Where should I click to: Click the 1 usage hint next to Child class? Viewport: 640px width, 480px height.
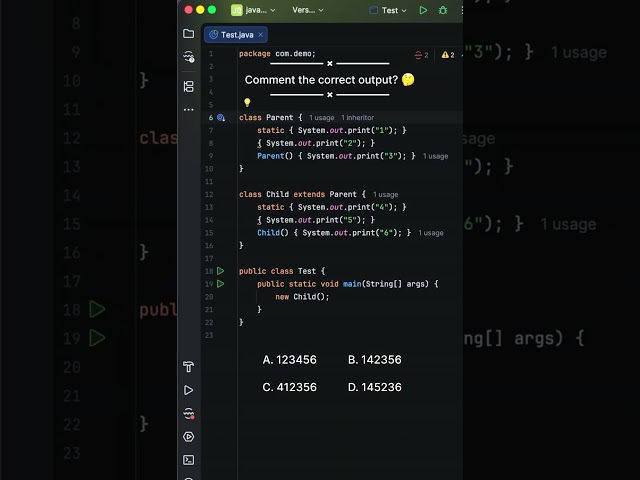pos(385,195)
